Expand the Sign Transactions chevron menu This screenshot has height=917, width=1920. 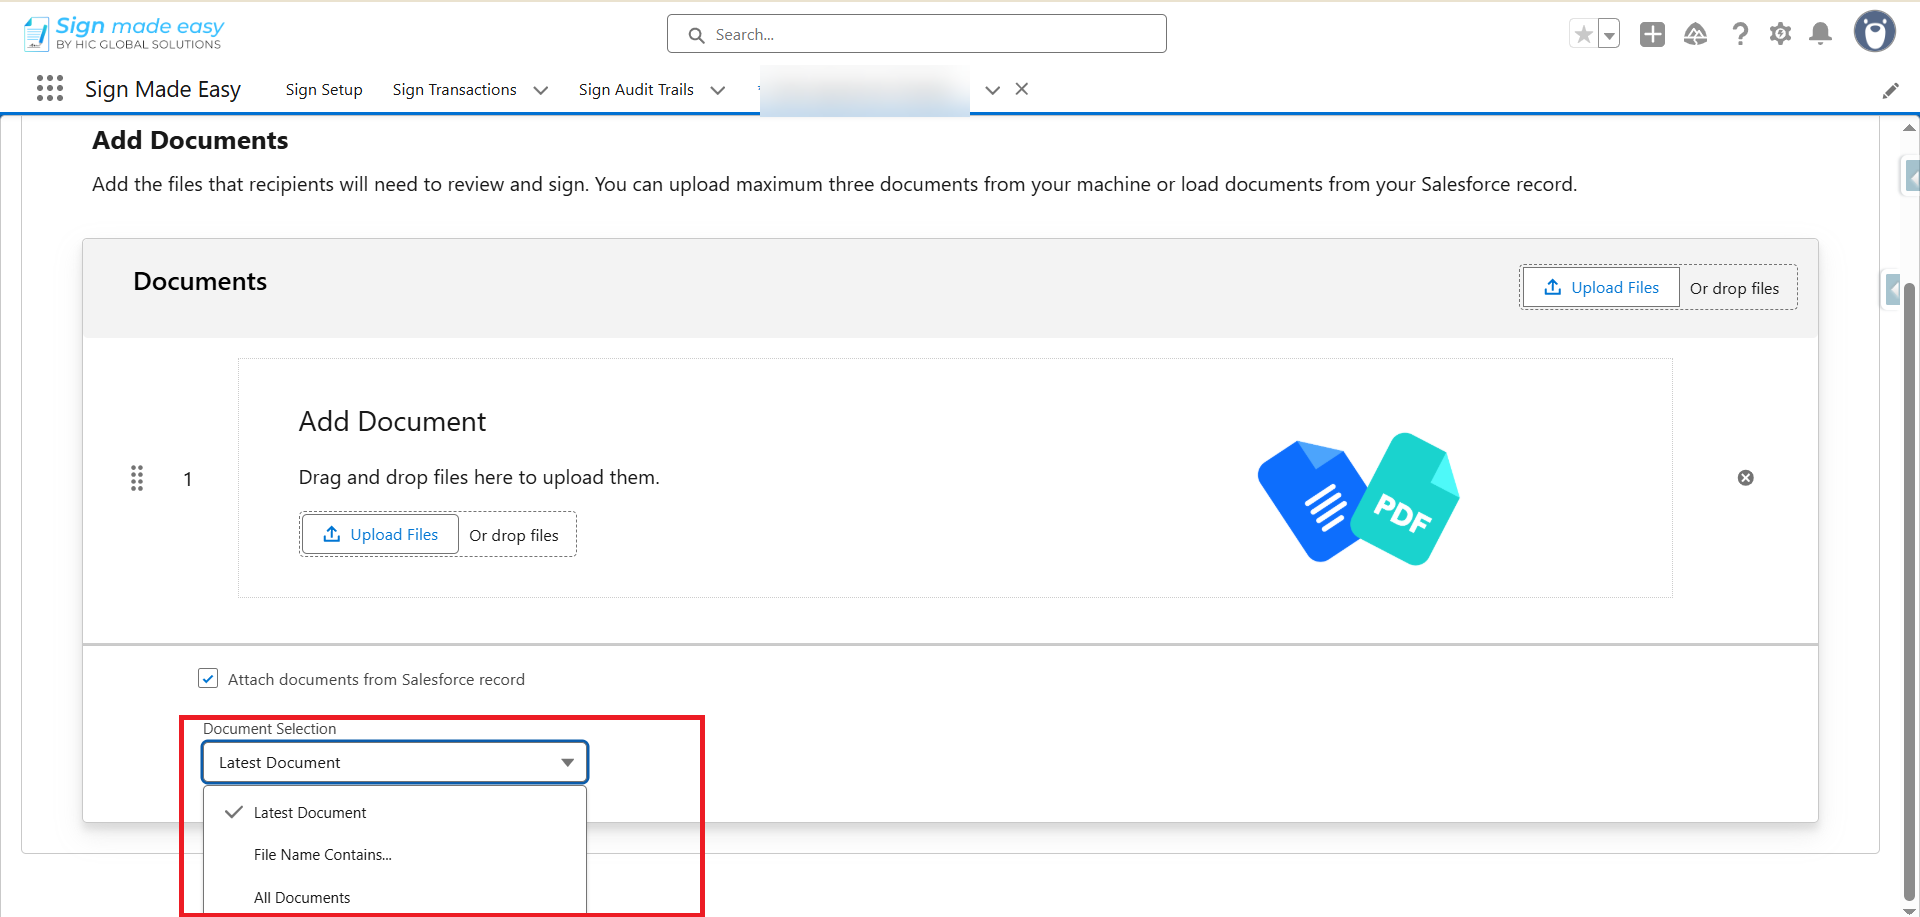pyautogui.click(x=541, y=90)
